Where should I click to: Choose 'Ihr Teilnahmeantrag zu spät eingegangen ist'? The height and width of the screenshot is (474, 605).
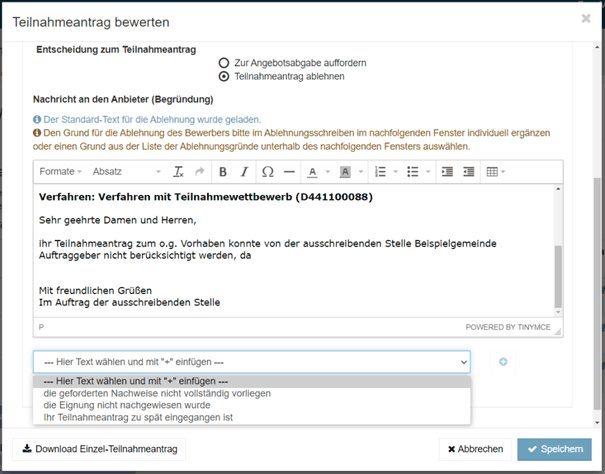pos(138,417)
